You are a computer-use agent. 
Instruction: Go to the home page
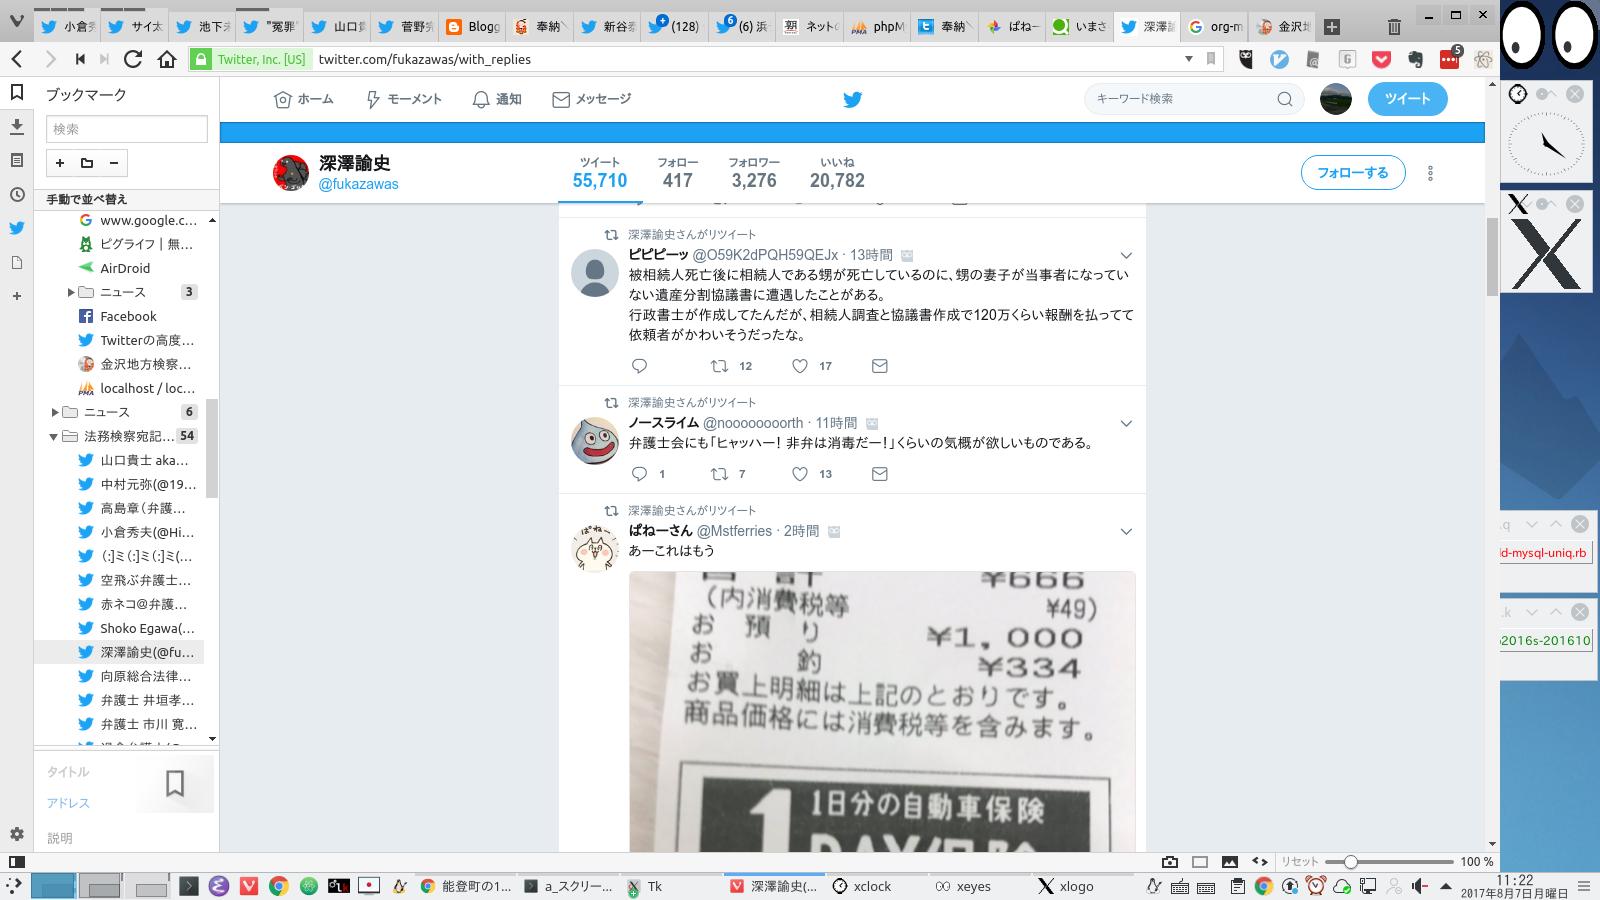click(167, 59)
